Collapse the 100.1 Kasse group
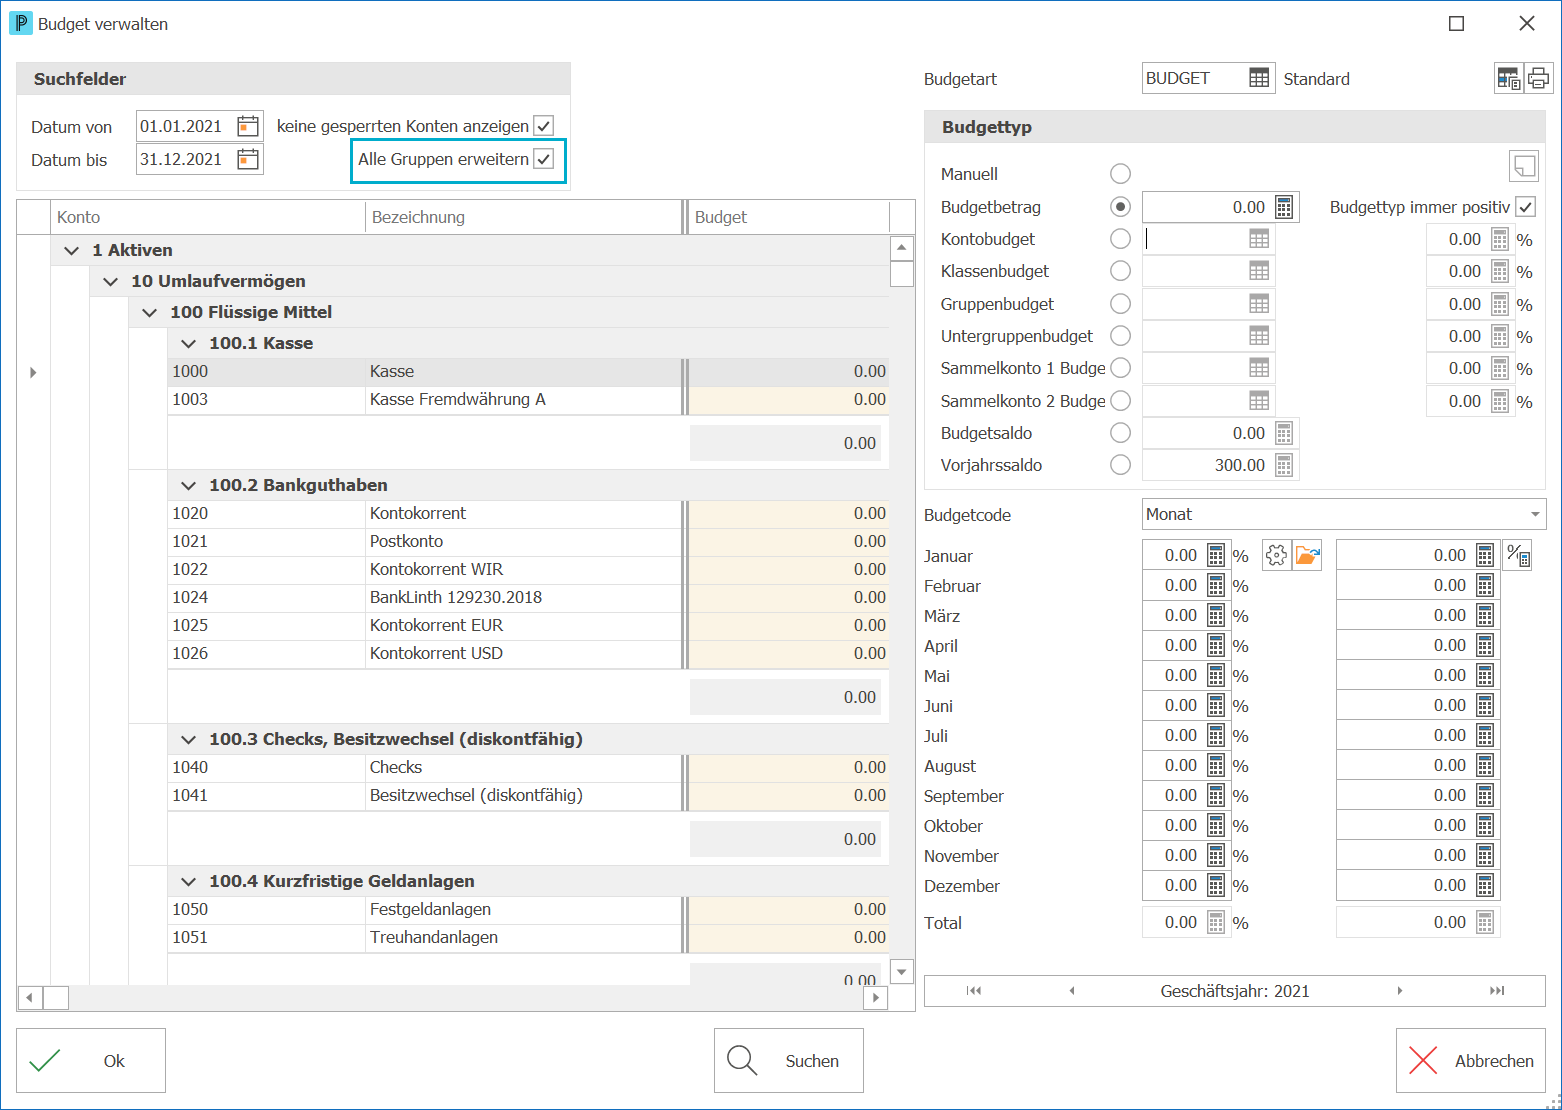1562x1110 pixels. 188,343
